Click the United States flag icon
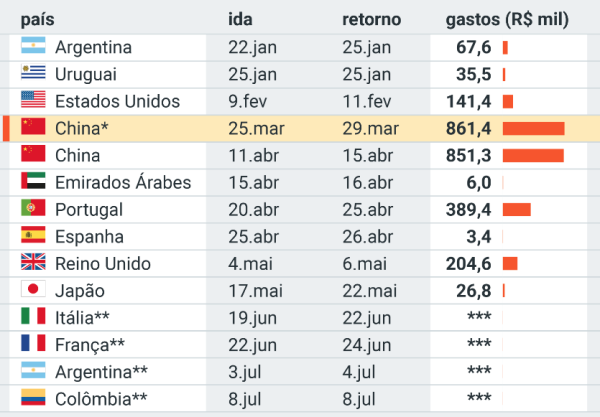Image resolution: width=600 pixels, height=417 pixels. tap(34, 101)
